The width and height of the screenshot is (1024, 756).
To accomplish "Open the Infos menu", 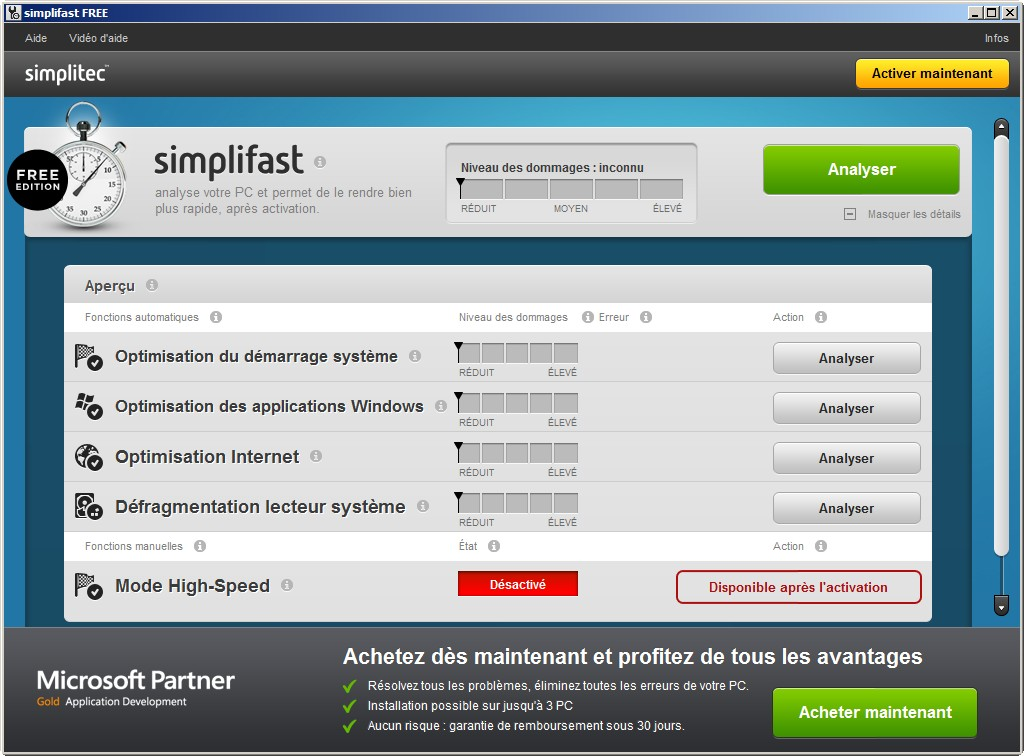I will click(x=996, y=38).
